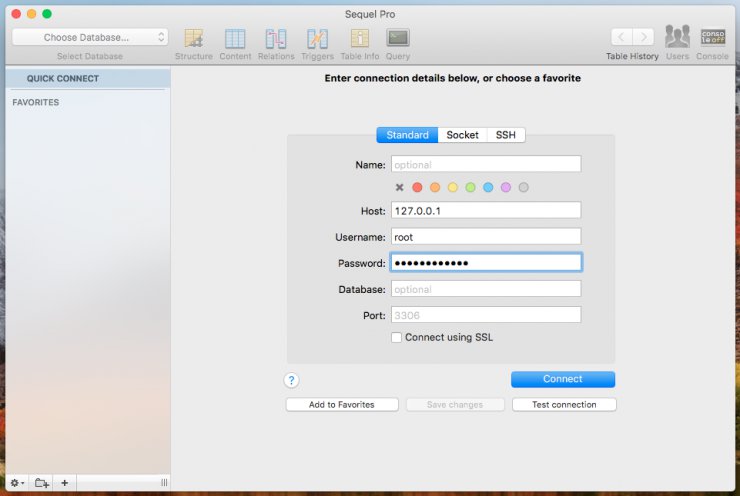
Task: Focus the Name input field
Action: click(486, 164)
